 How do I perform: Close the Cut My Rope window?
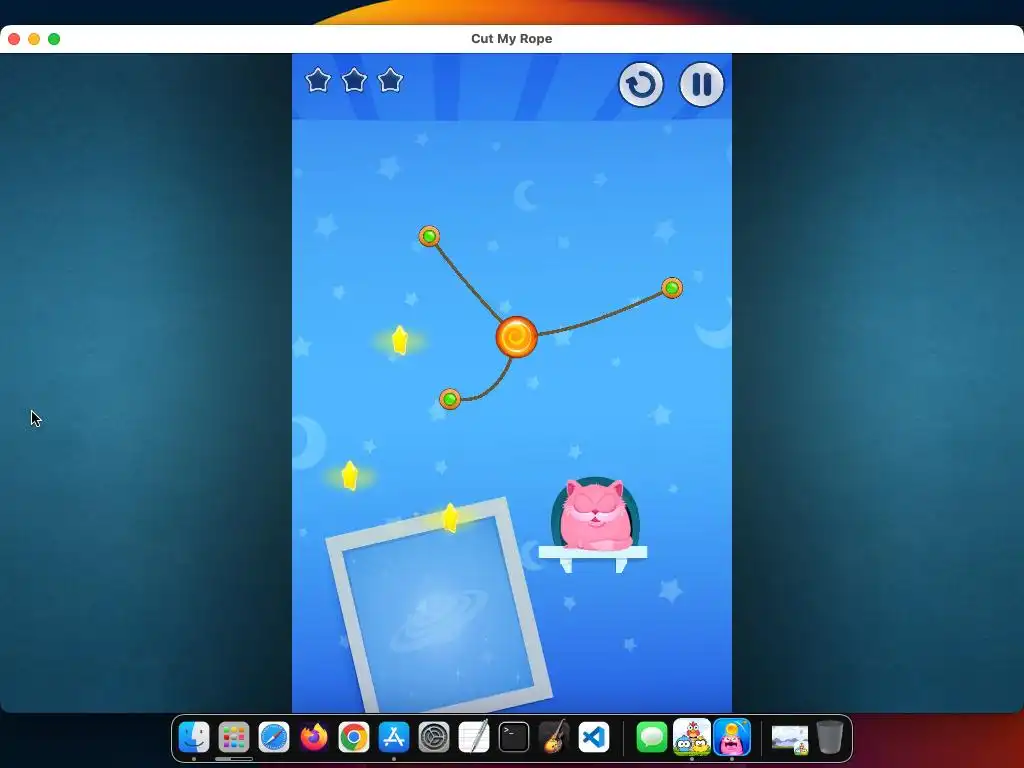(14, 39)
